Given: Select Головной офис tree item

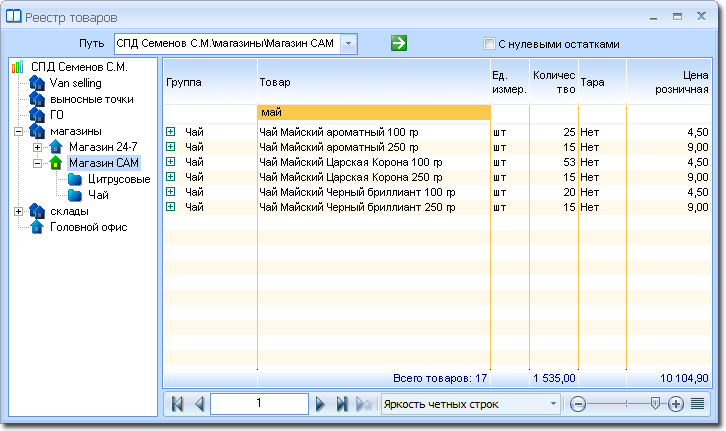Looking at the screenshot, I should click(x=88, y=227).
